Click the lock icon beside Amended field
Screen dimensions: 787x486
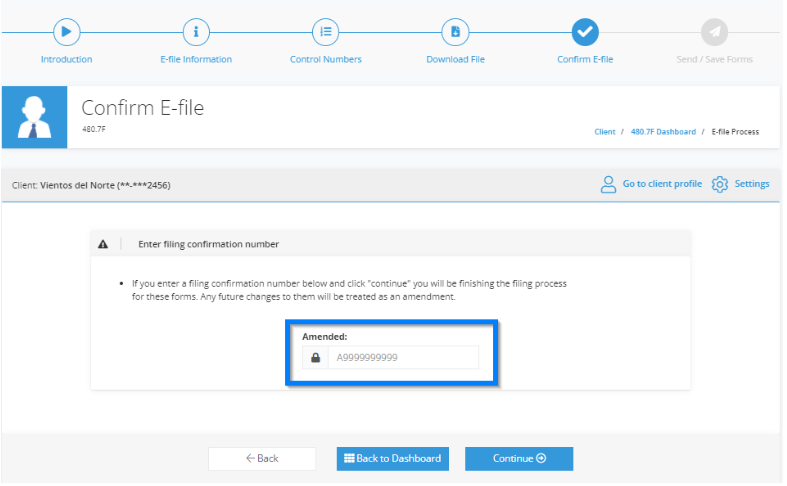click(315, 357)
